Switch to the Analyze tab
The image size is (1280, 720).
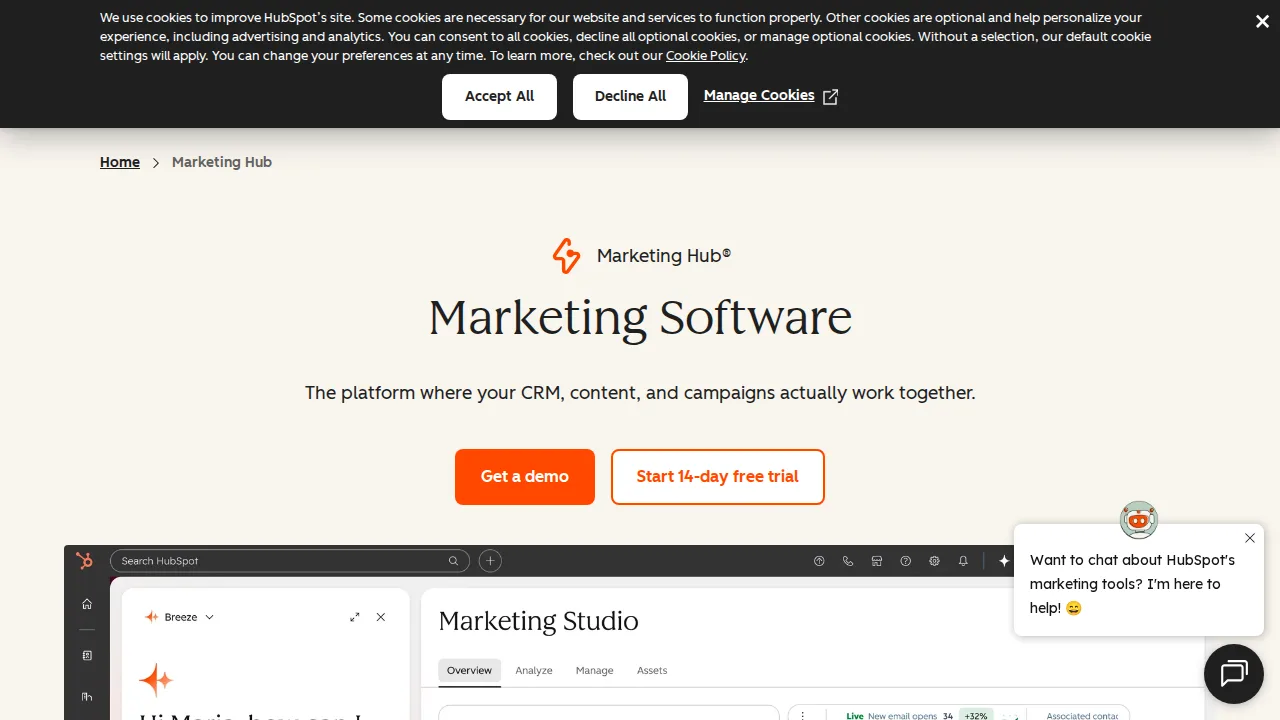tap(534, 670)
